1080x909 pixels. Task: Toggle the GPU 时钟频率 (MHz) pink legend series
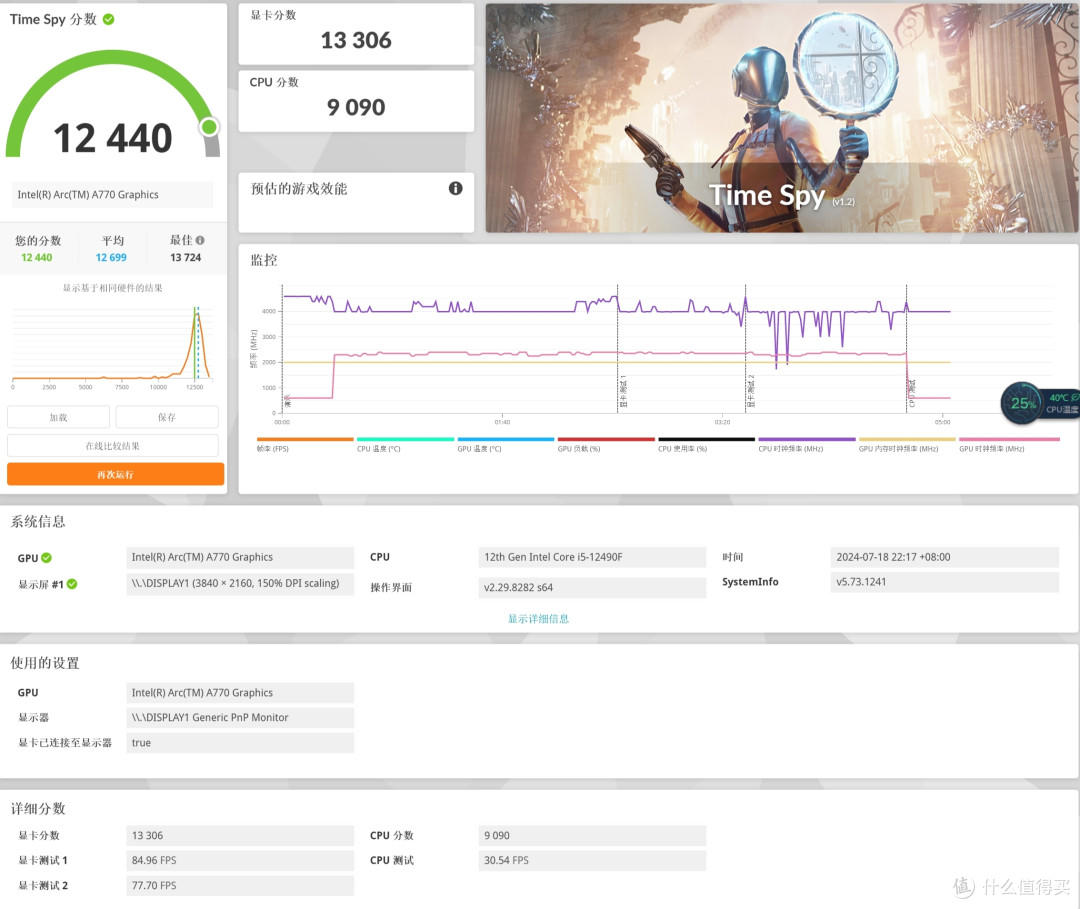[1009, 445]
